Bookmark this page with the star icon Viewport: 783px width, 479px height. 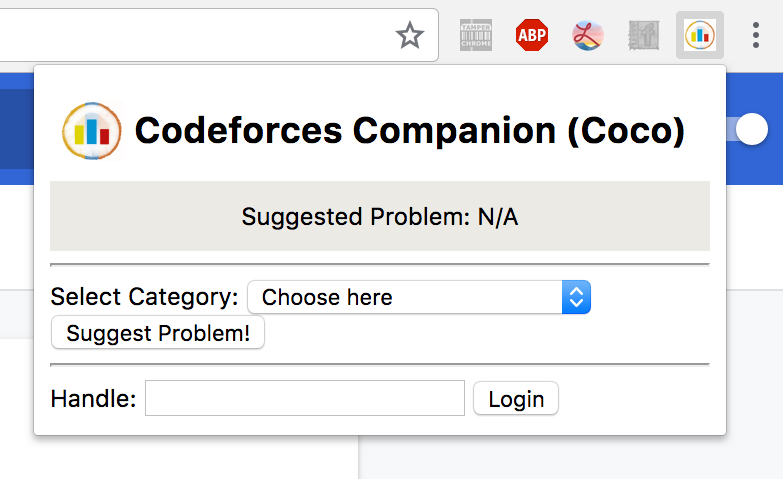[x=410, y=35]
